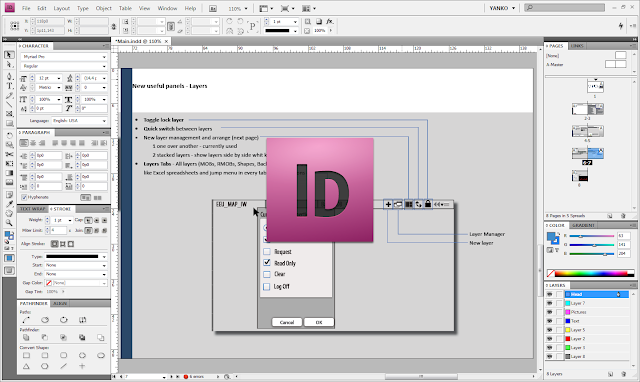Switch to the Align tab
The image size is (640, 382).
60,304
